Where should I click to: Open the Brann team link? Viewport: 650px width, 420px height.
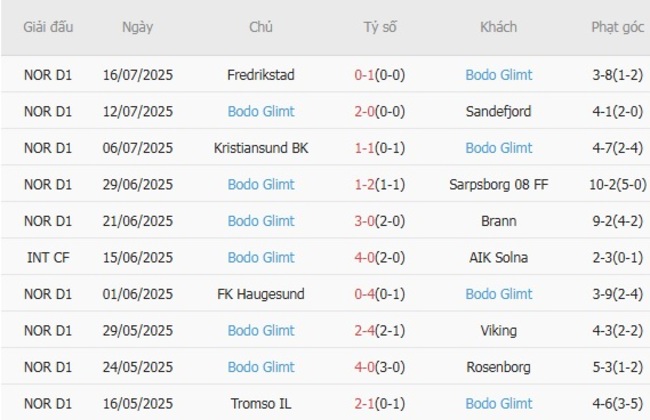[x=499, y=221]
